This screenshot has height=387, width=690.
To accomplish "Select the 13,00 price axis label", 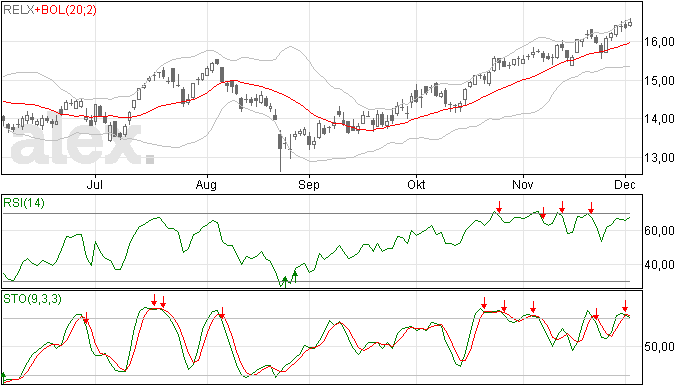I will click(x=659, y=158).
